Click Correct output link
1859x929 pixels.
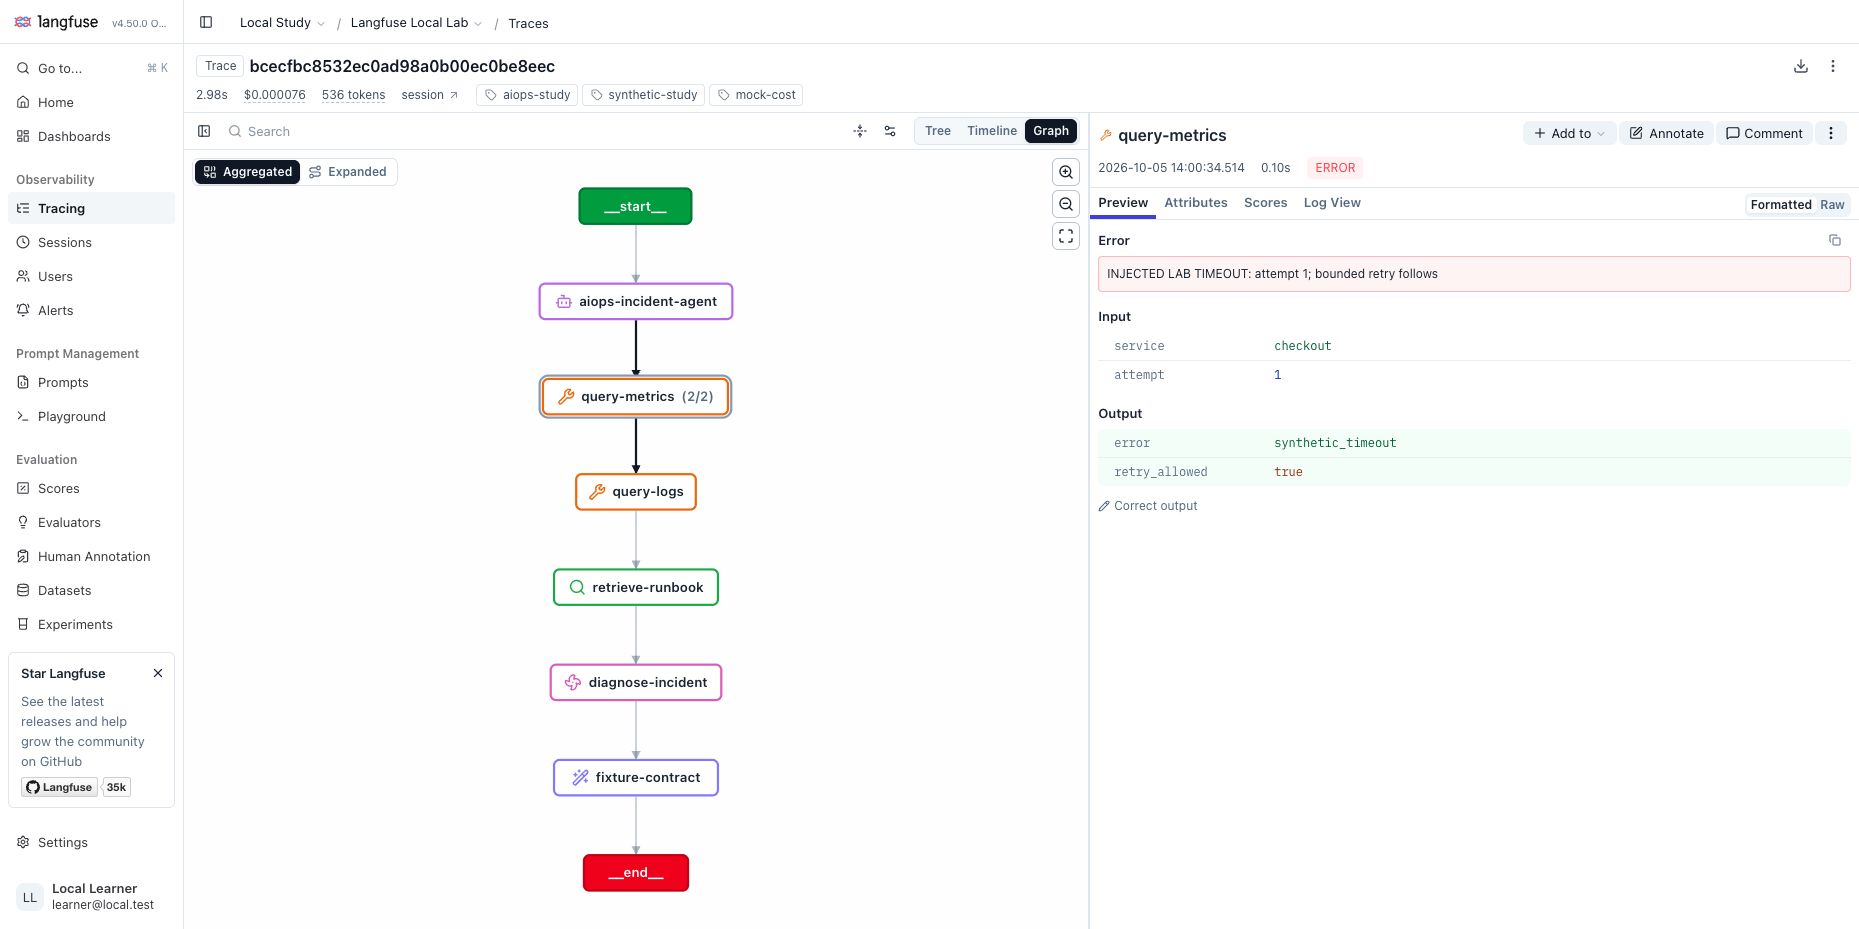pyautogui.click(x=1148, y=506)
